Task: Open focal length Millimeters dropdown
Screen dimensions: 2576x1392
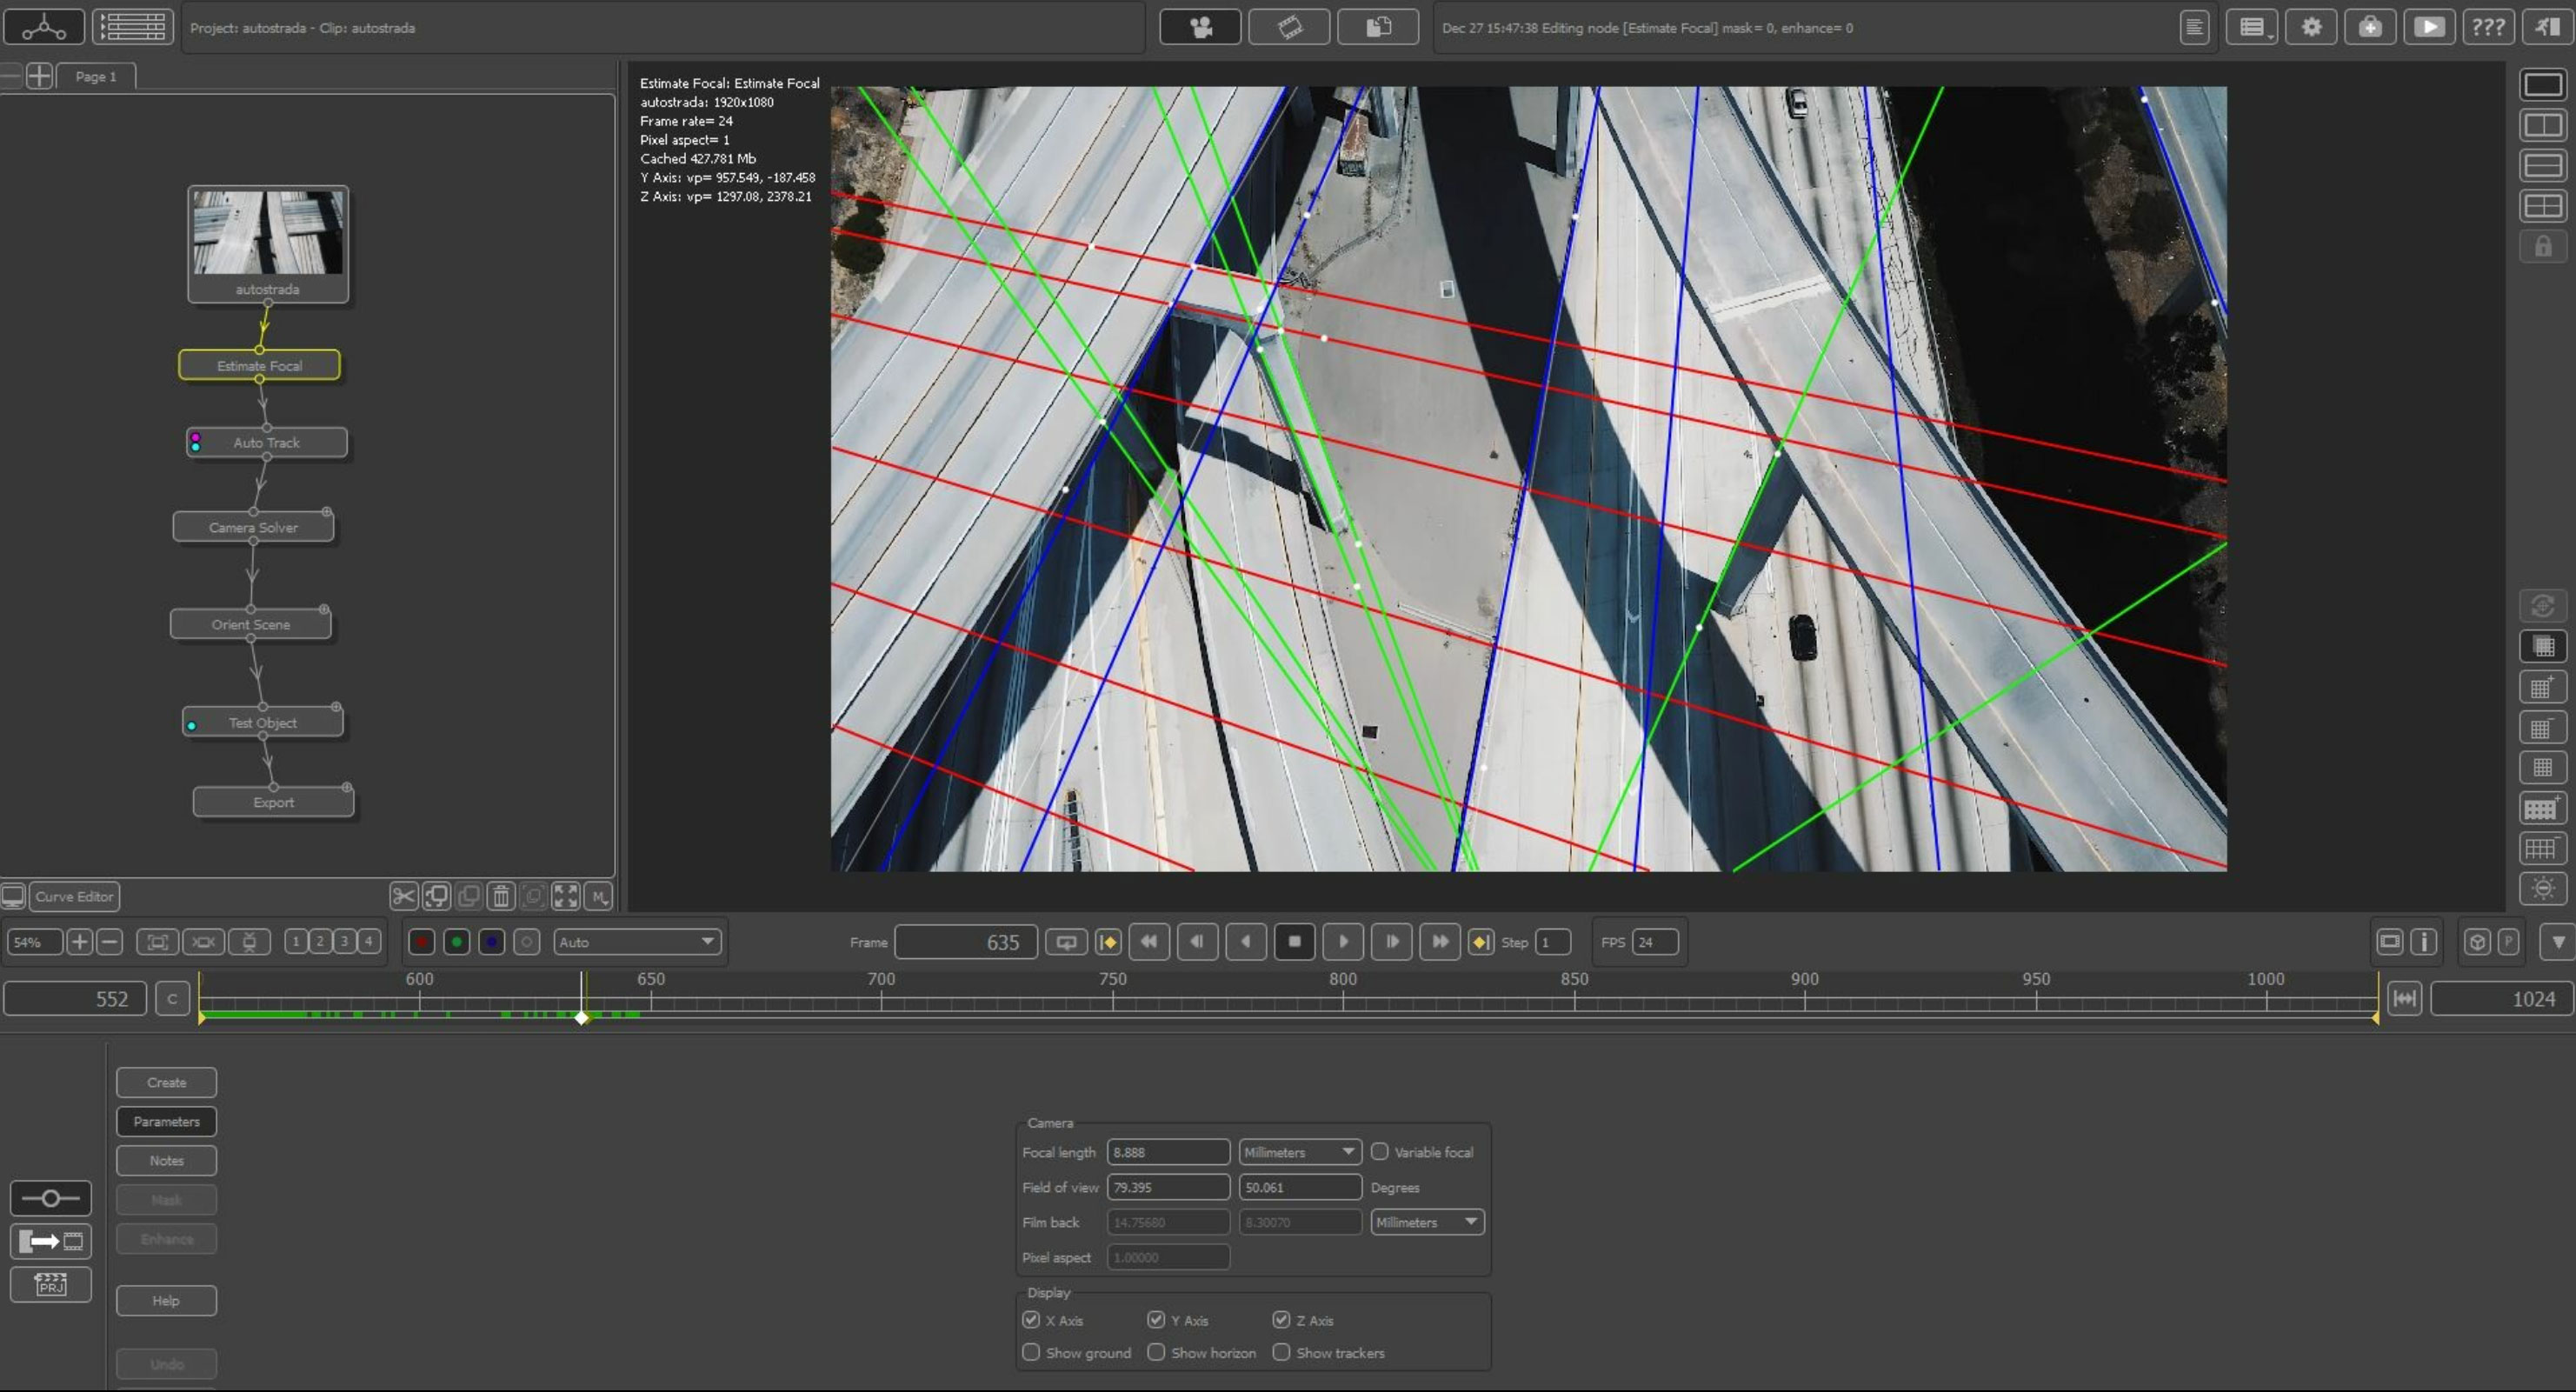Action: pos(1299,1152)
